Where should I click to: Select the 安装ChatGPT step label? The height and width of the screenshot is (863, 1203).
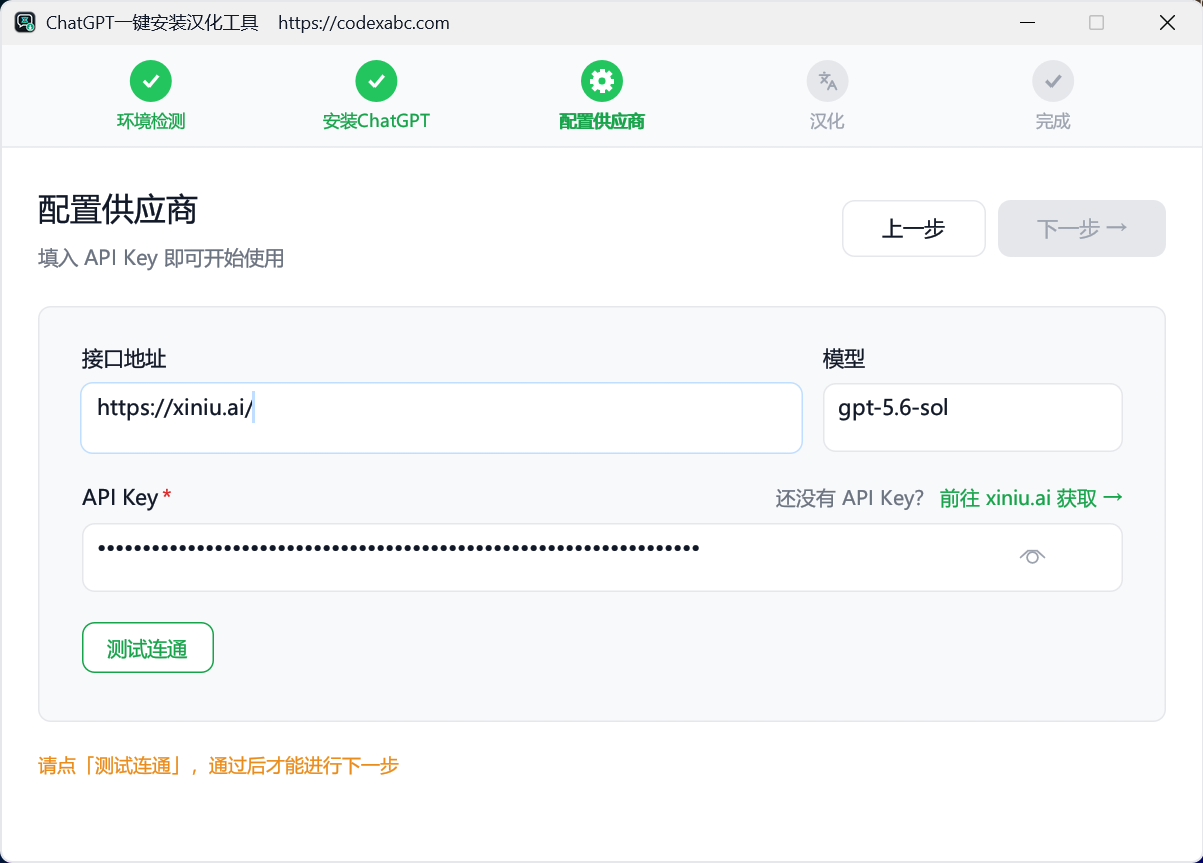(x=376, y=121)
